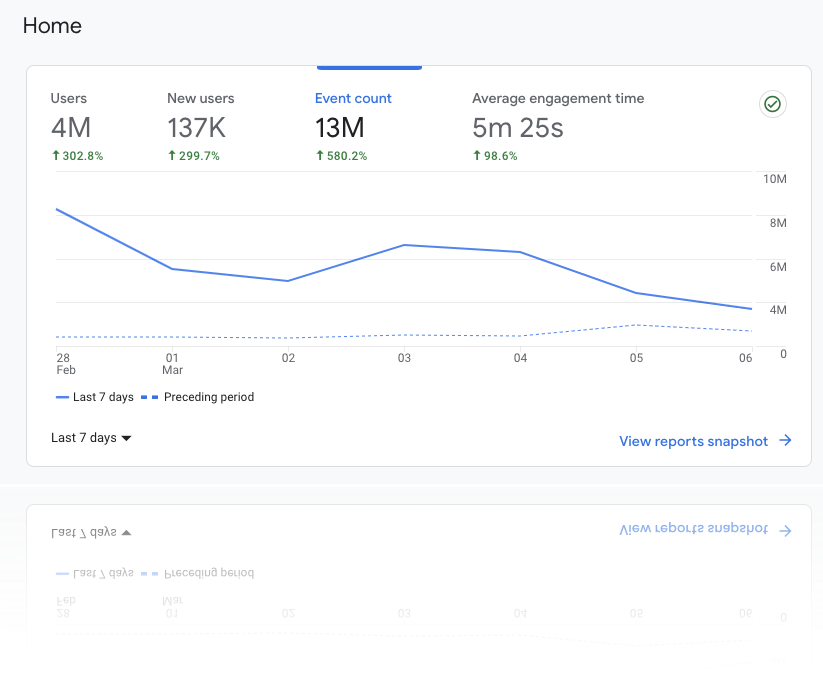Click arrow icon in the lower mirrored card
This screenshot has width=823, height=680.
(x=786, y=531)
